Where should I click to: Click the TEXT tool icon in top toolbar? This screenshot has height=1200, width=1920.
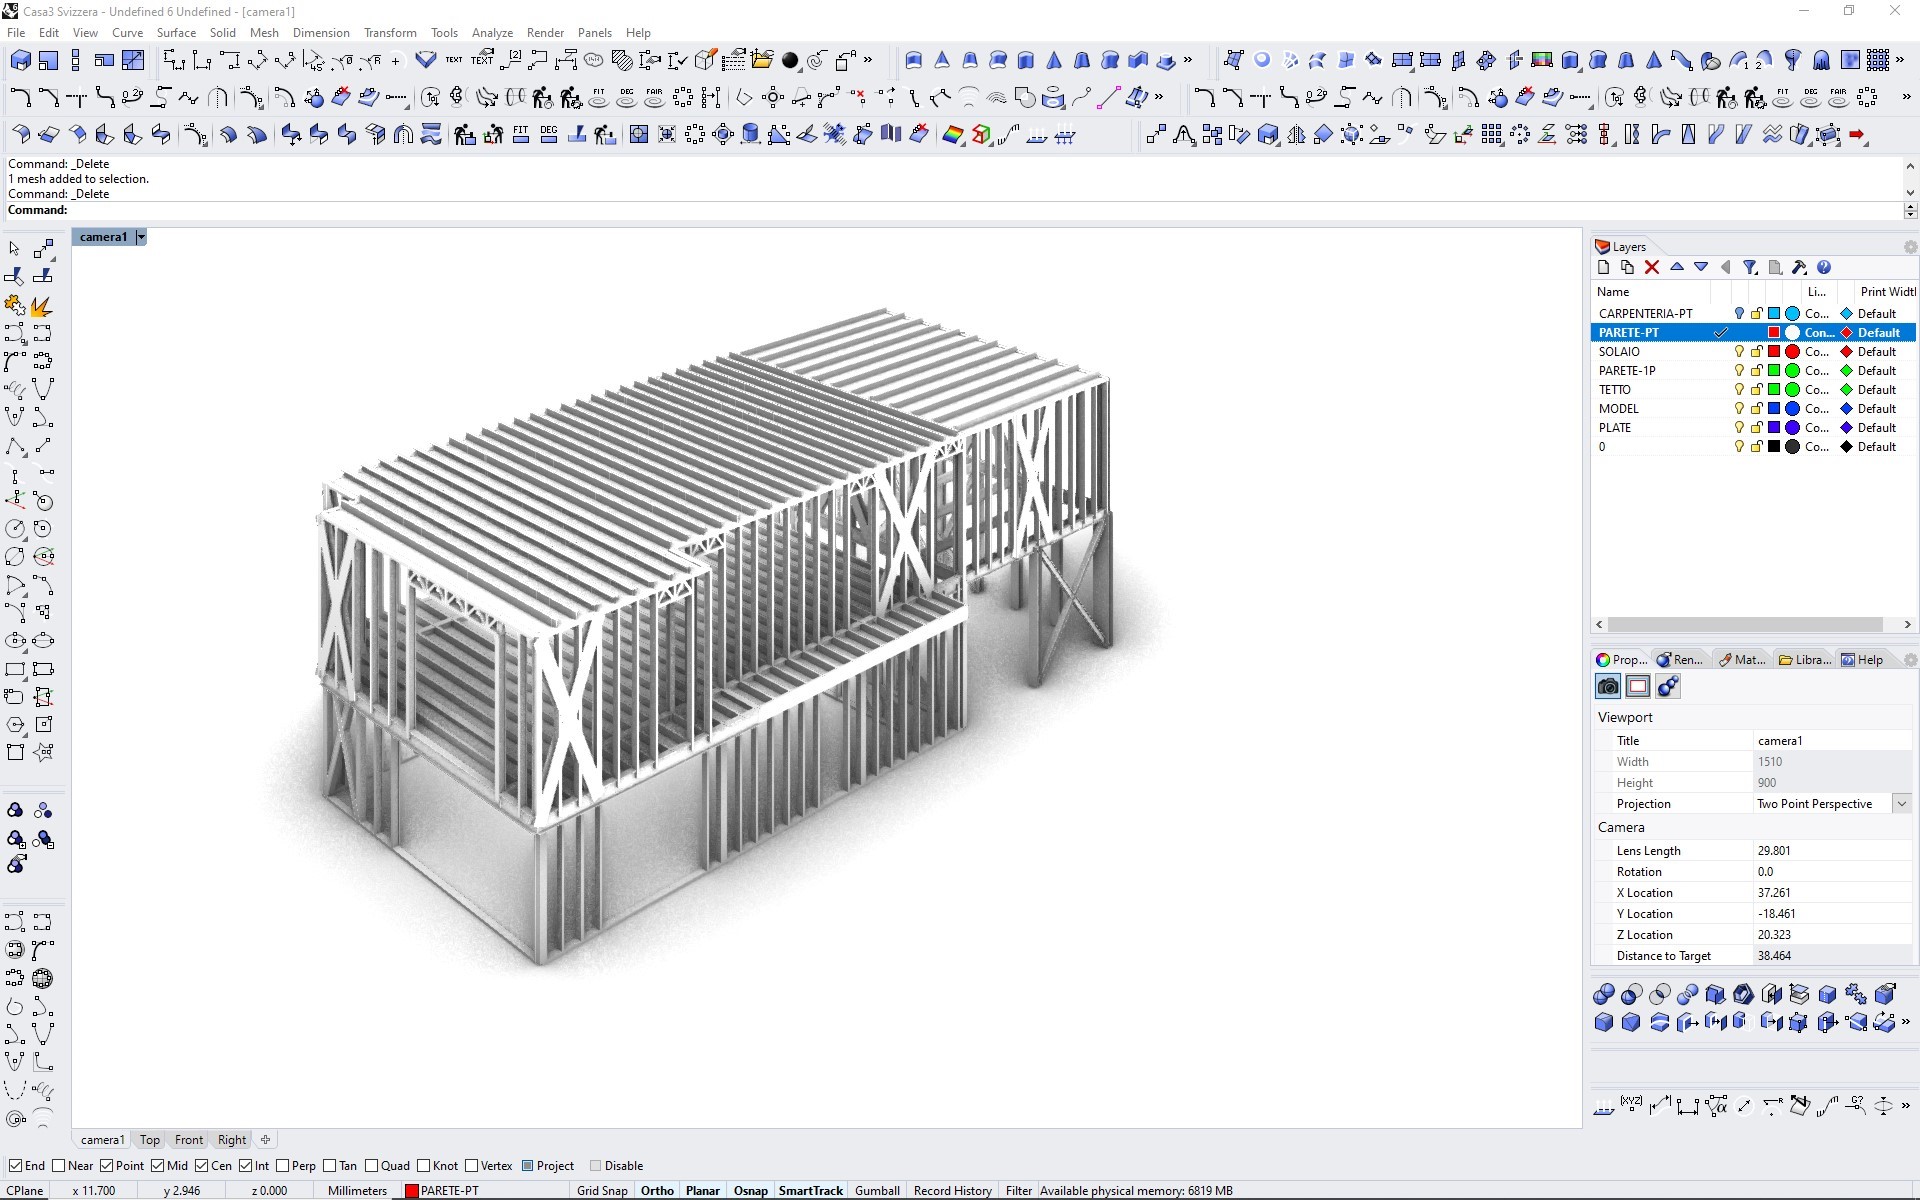pyautogui.click(x=454, y=61)
